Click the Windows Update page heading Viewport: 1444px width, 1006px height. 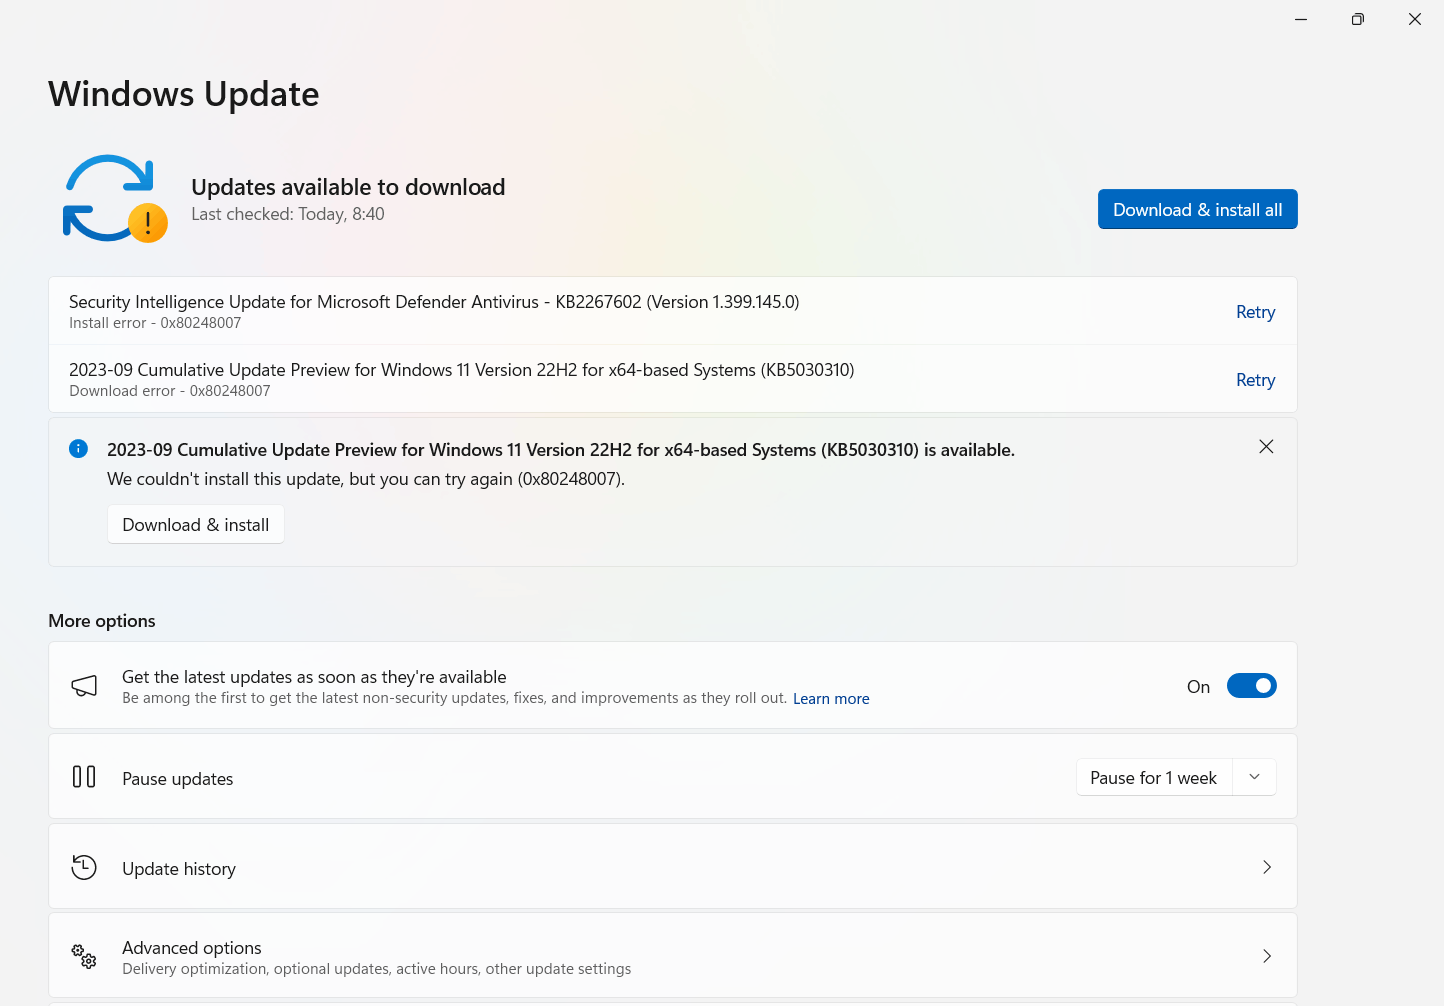pos(184,94)
